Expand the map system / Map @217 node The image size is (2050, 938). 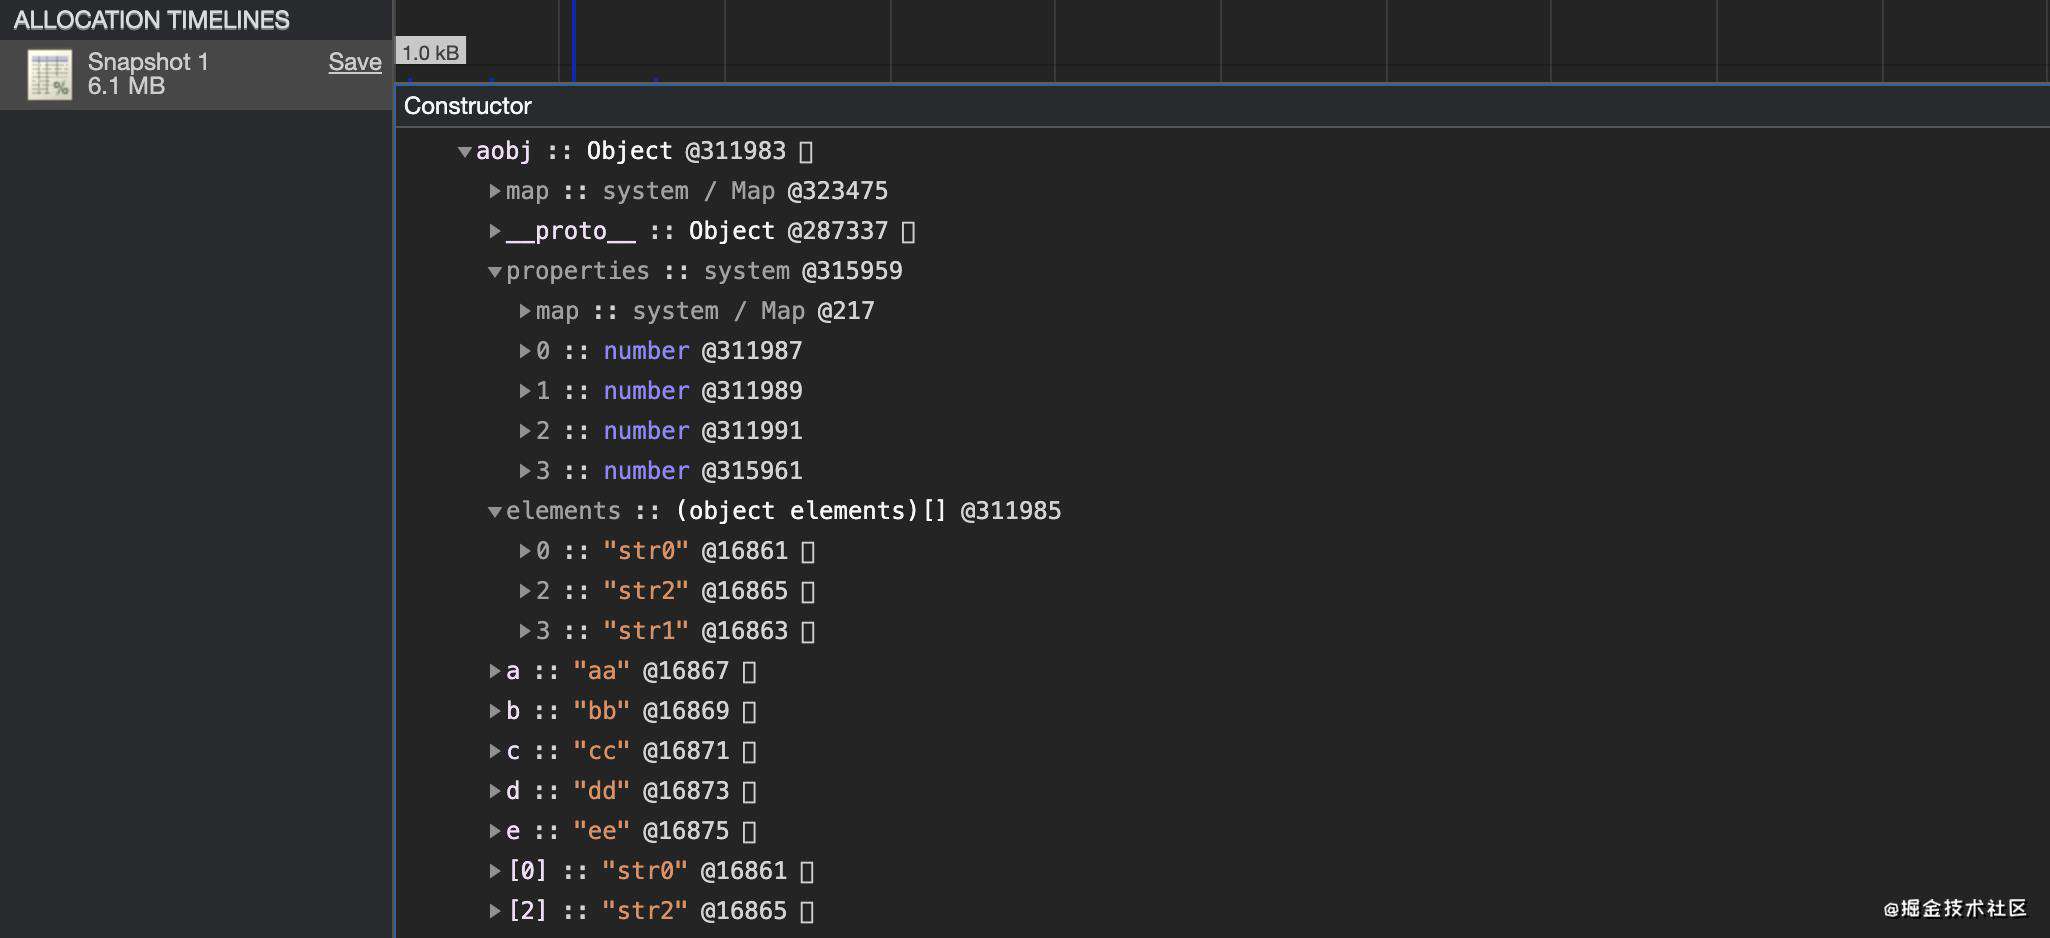click(x=525, y=311)
